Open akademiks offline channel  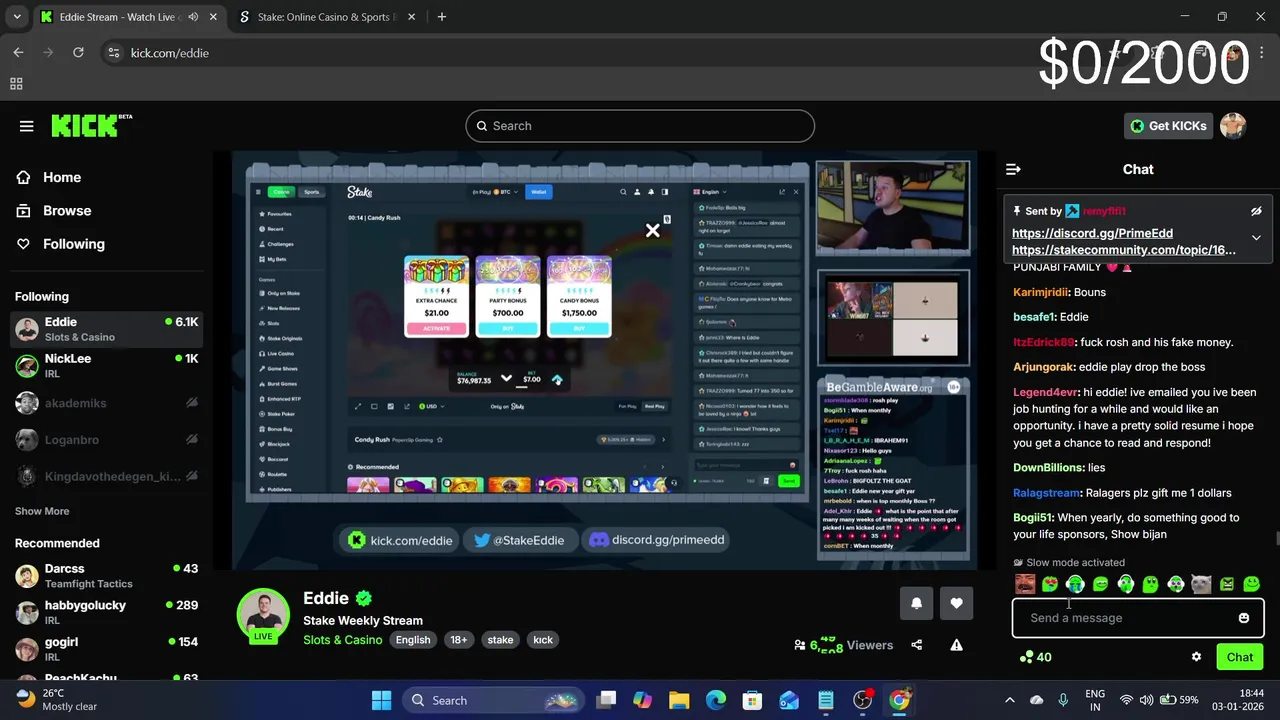click(106, 403)
